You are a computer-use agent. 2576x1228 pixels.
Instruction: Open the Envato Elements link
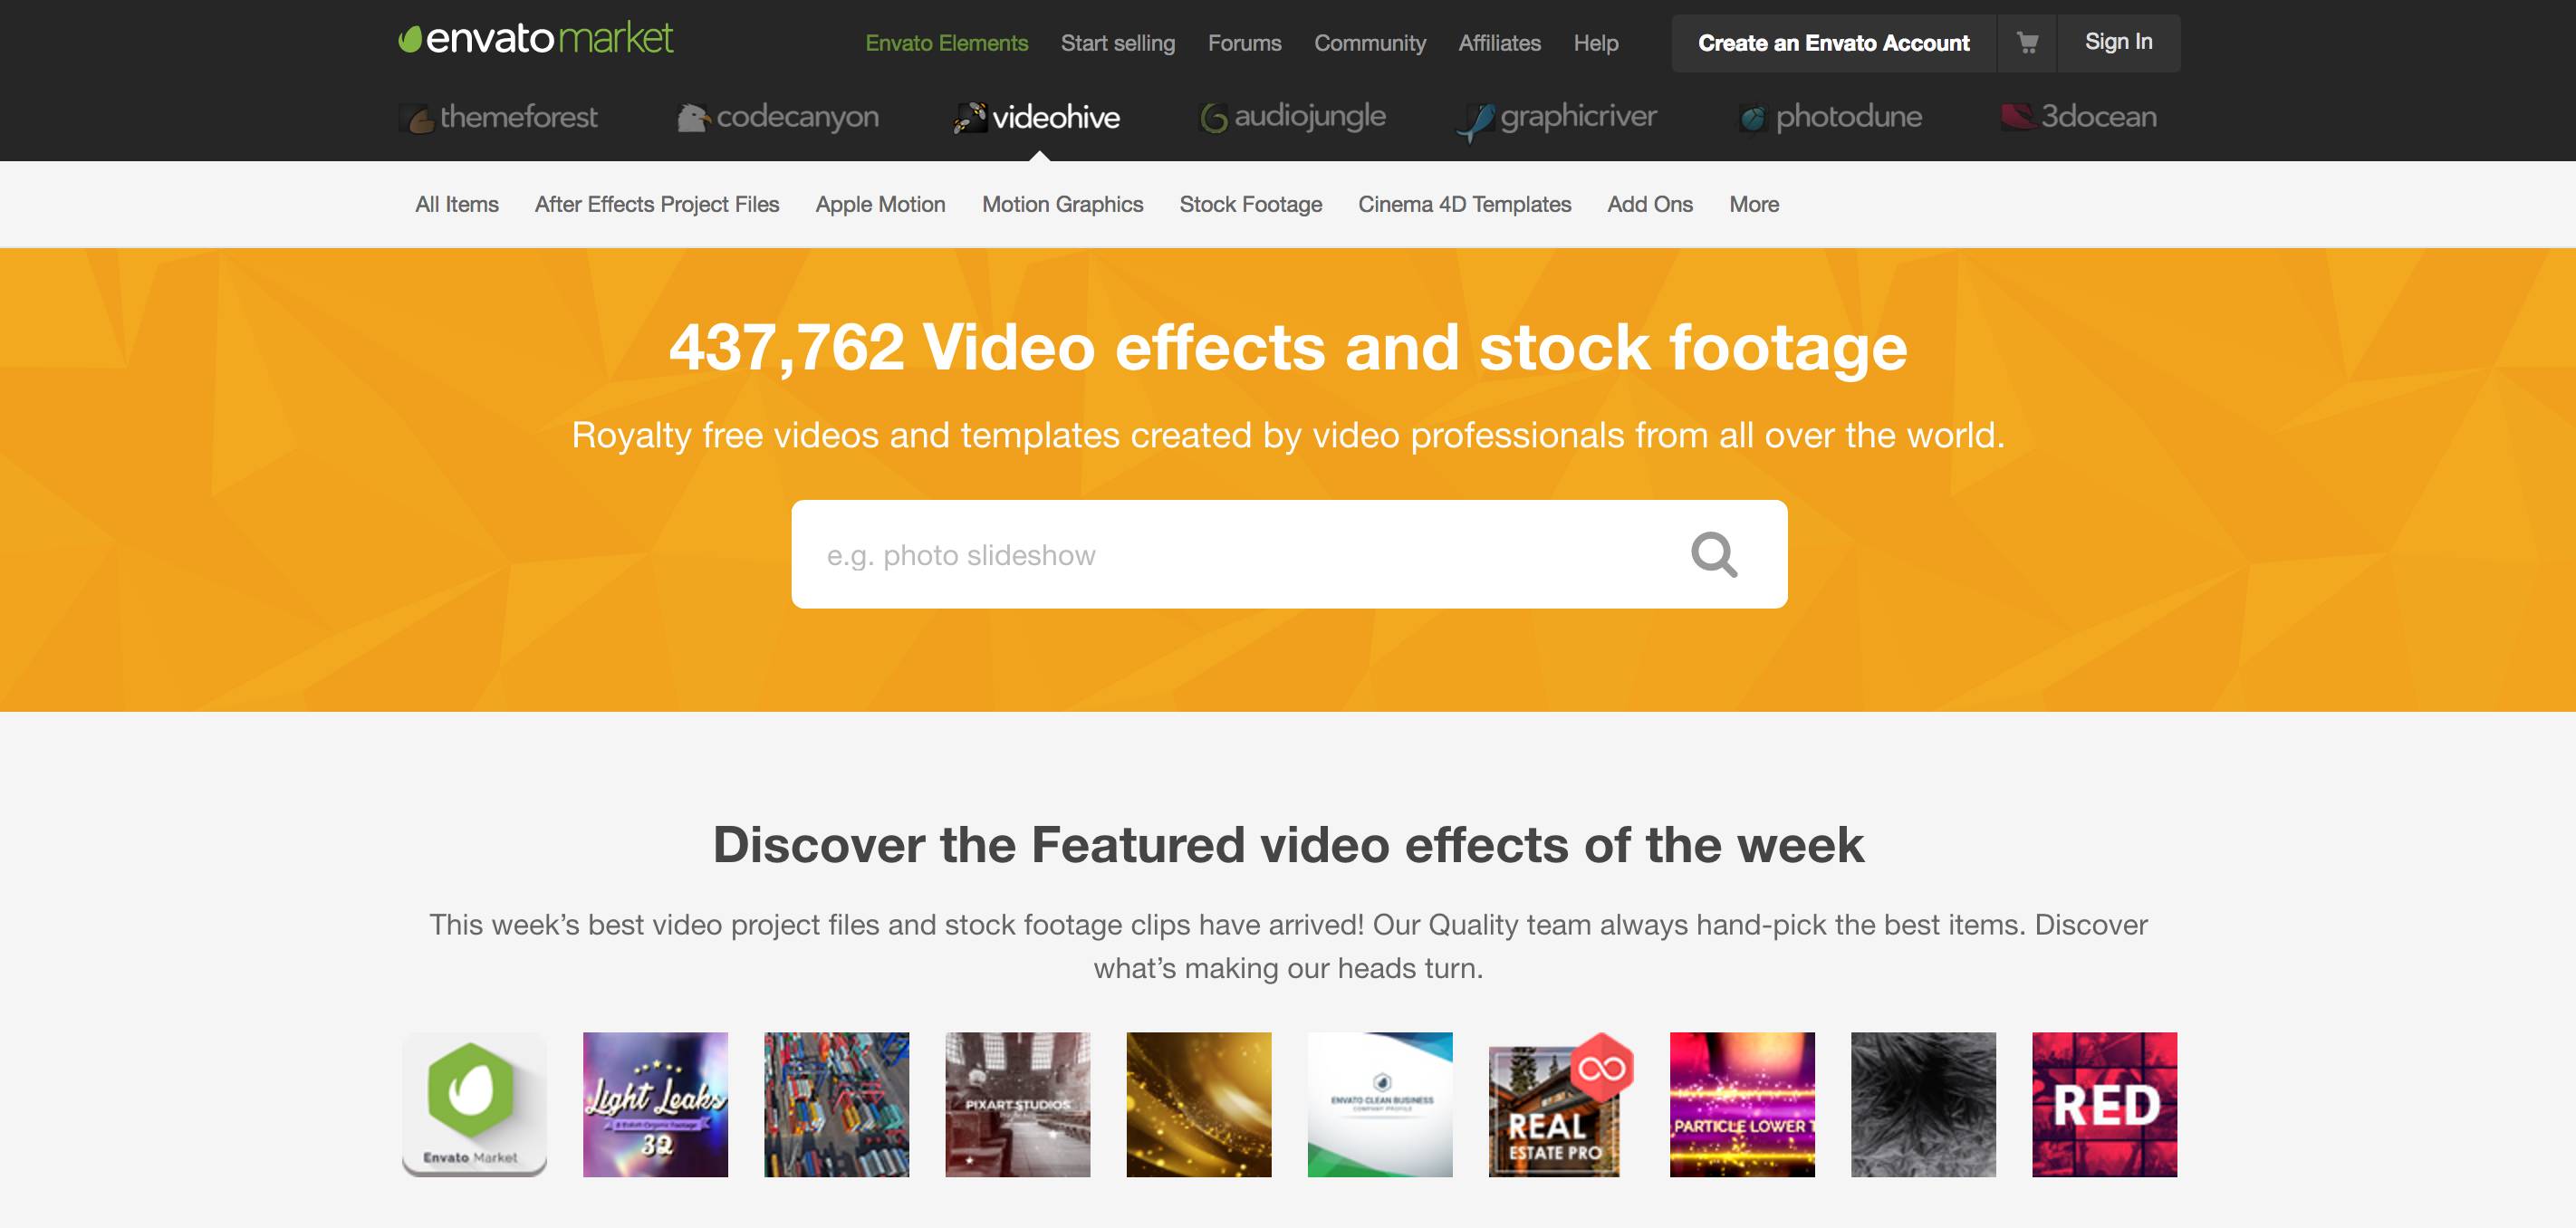point(946,43)
